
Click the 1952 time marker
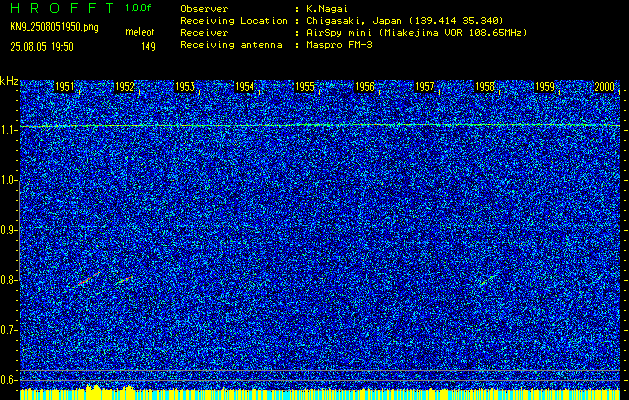[125, 87]
